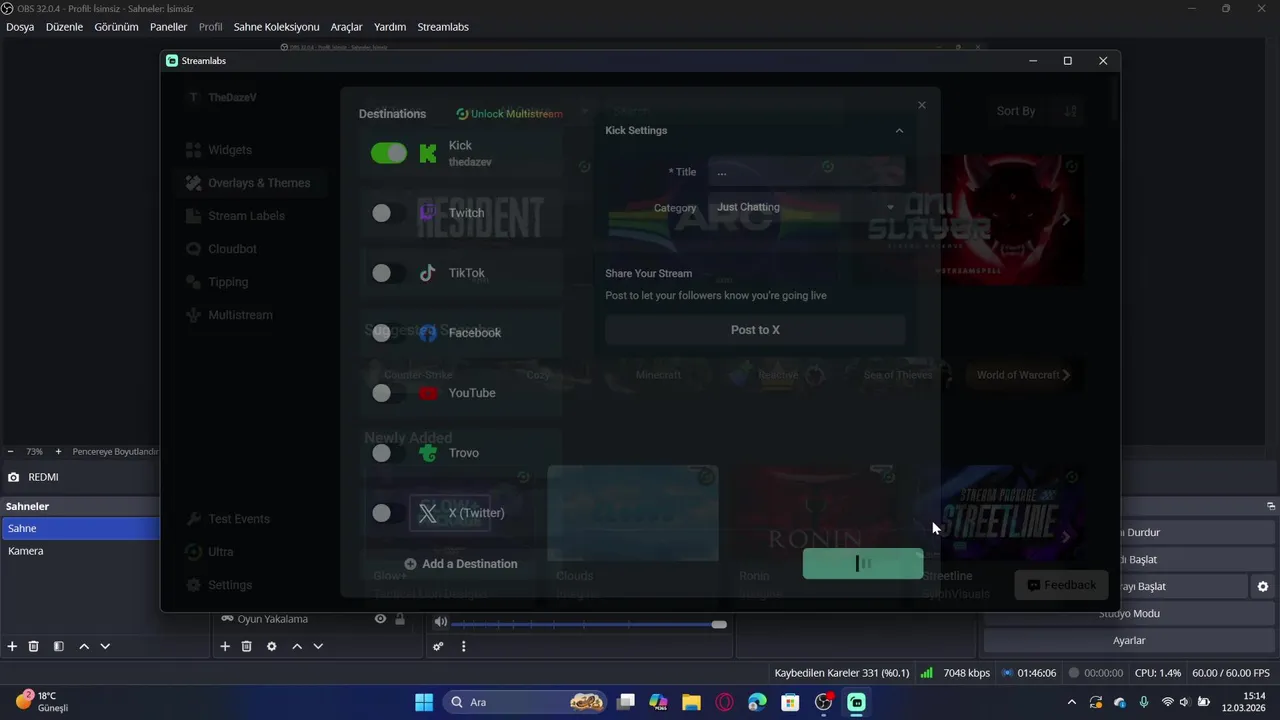Viewport: 1280px width, 720px height.
Task: Collapse the Kick Settings section chevron
Action: 899,131
